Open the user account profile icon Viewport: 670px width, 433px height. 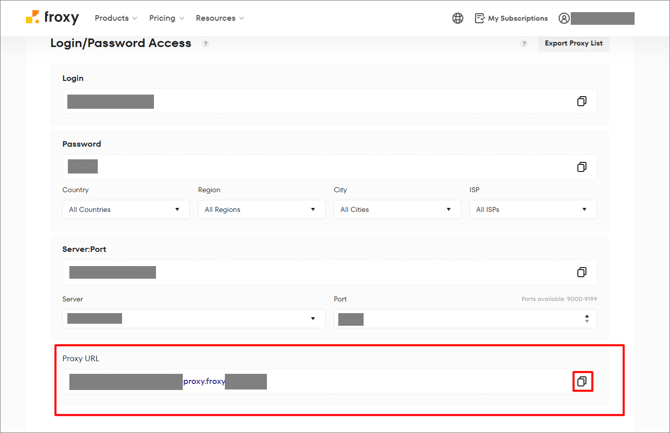(564, 18)
